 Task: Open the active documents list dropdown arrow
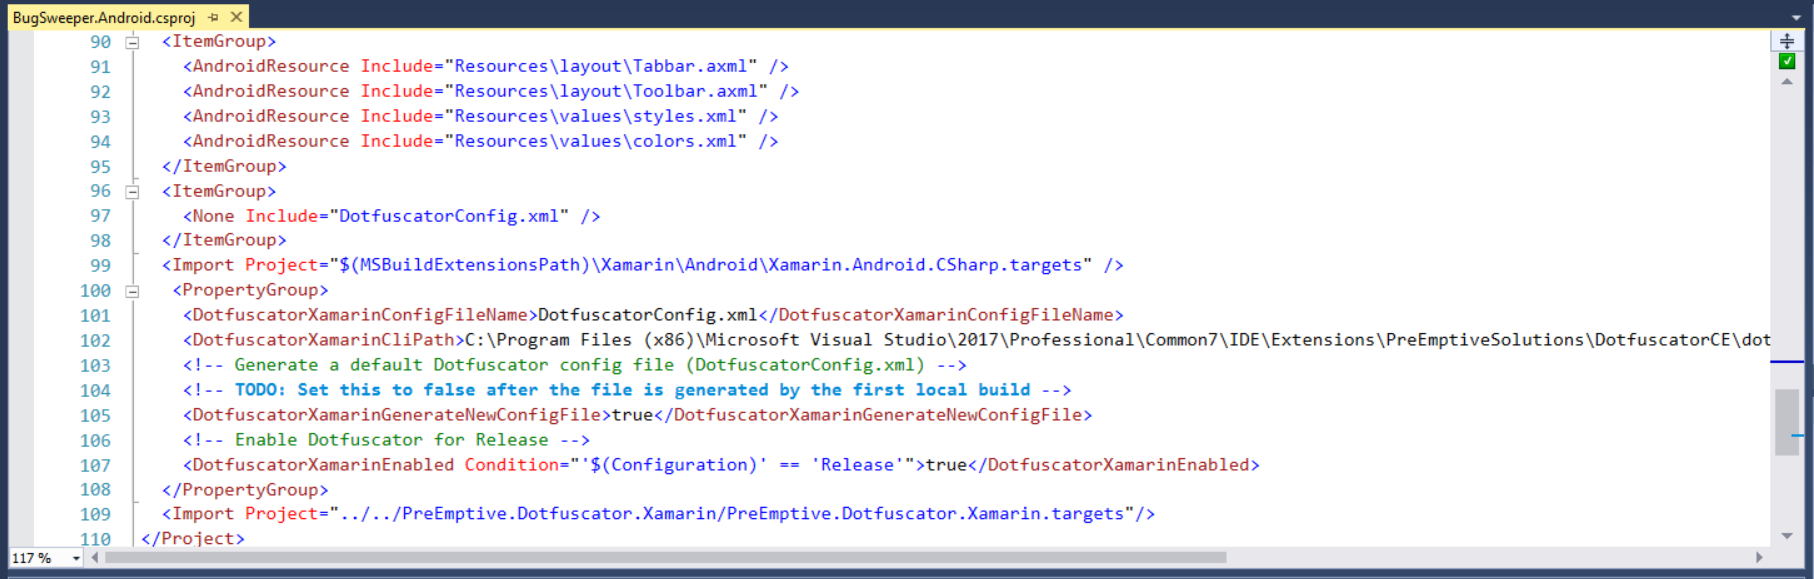pyautogui.click(x=1797, y=18)
